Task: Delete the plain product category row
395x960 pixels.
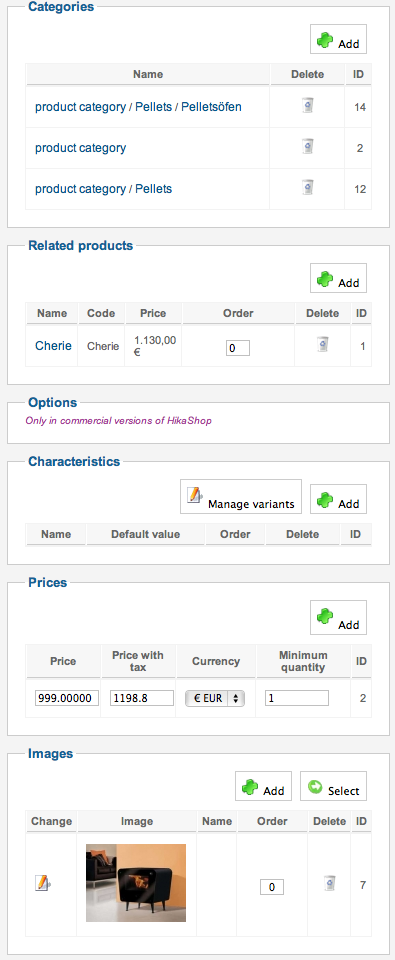Action: pos(308,146)
